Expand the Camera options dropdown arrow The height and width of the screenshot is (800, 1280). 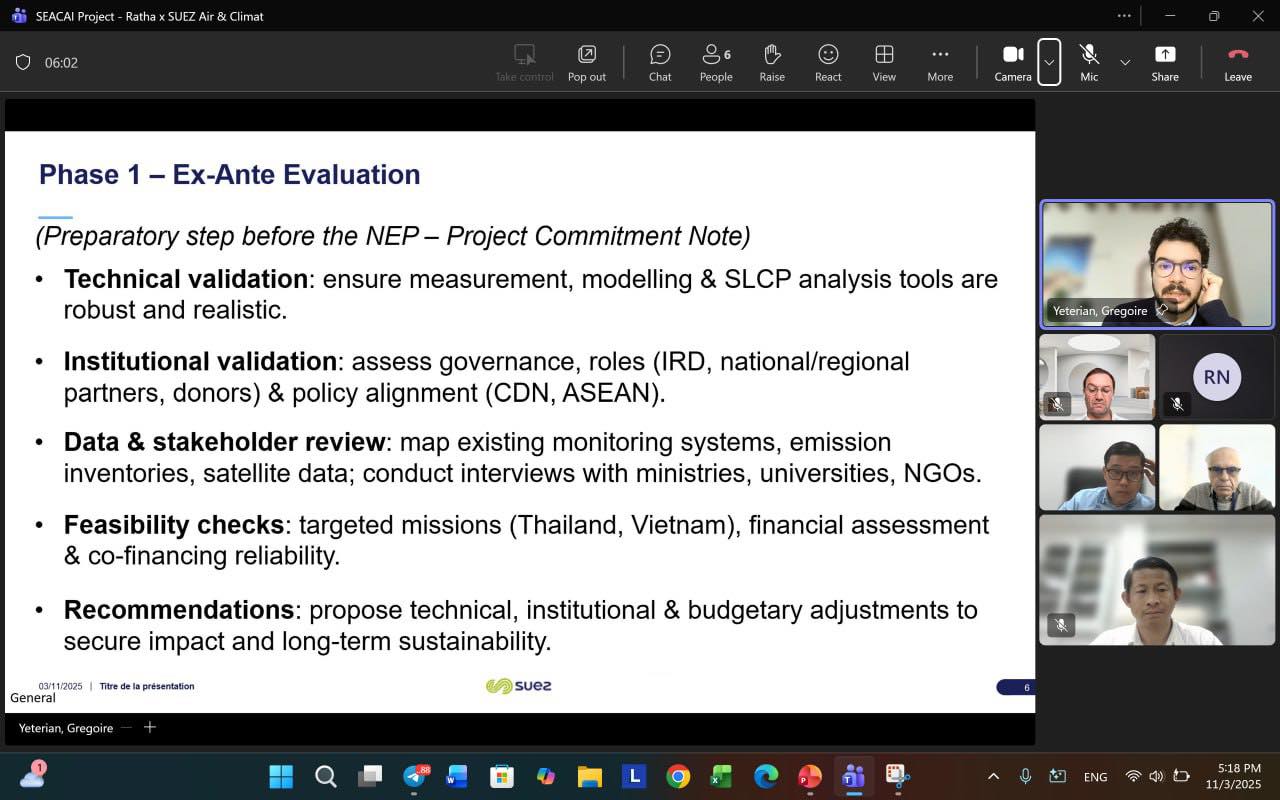point(1049,62)
